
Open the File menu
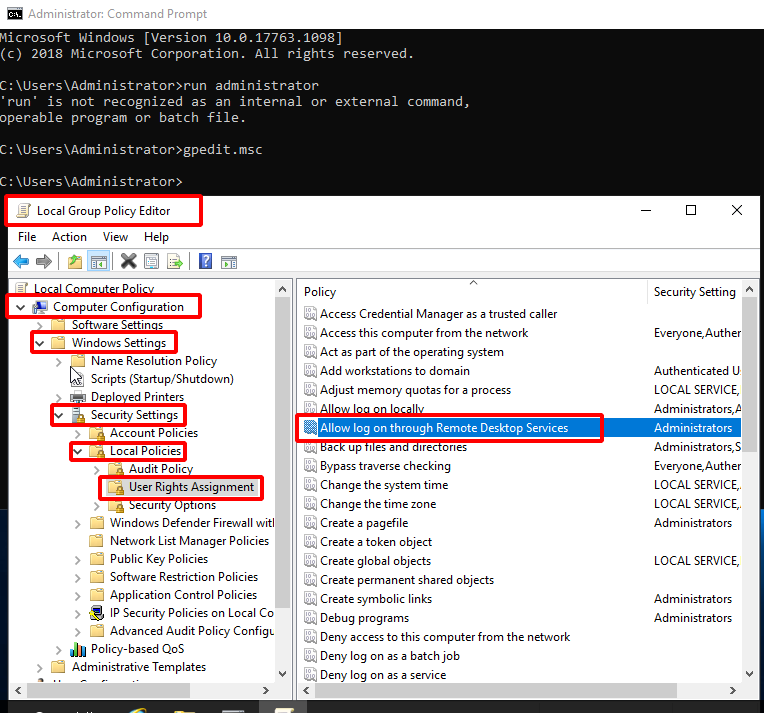click(27, 237)
